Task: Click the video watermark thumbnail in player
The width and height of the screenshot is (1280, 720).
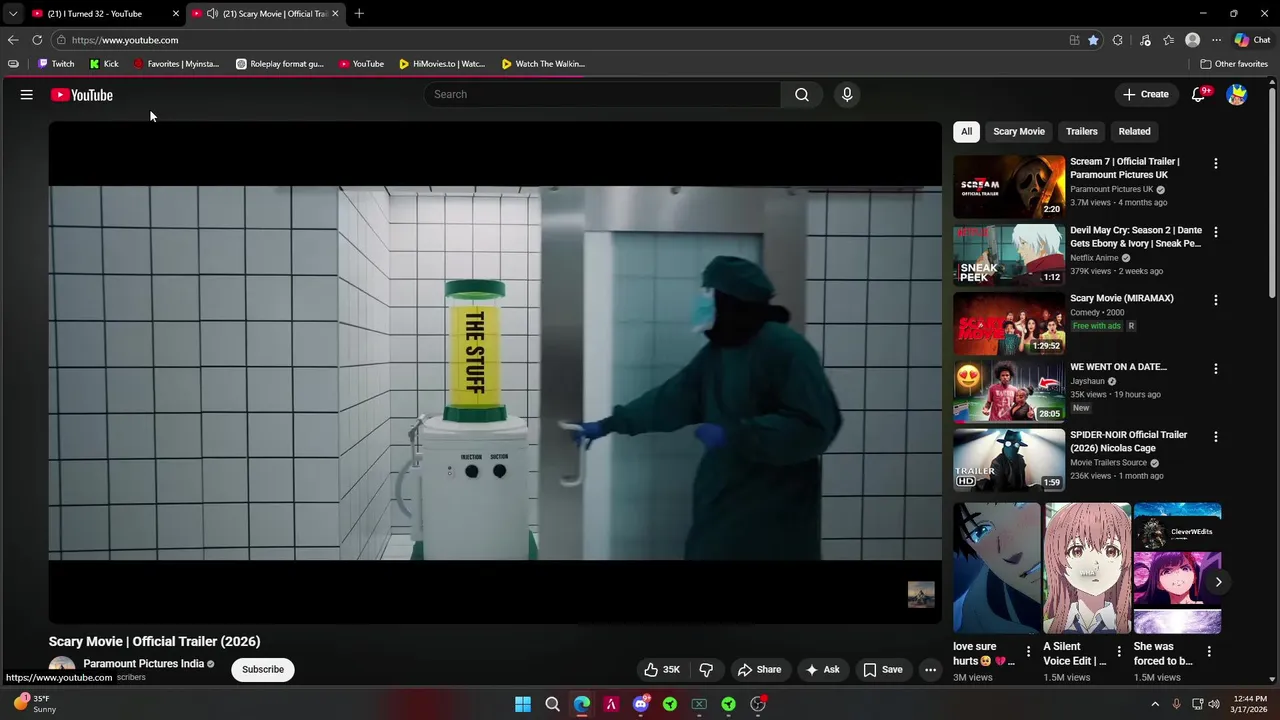Action: pyautogui.click(x=921, y=594)
